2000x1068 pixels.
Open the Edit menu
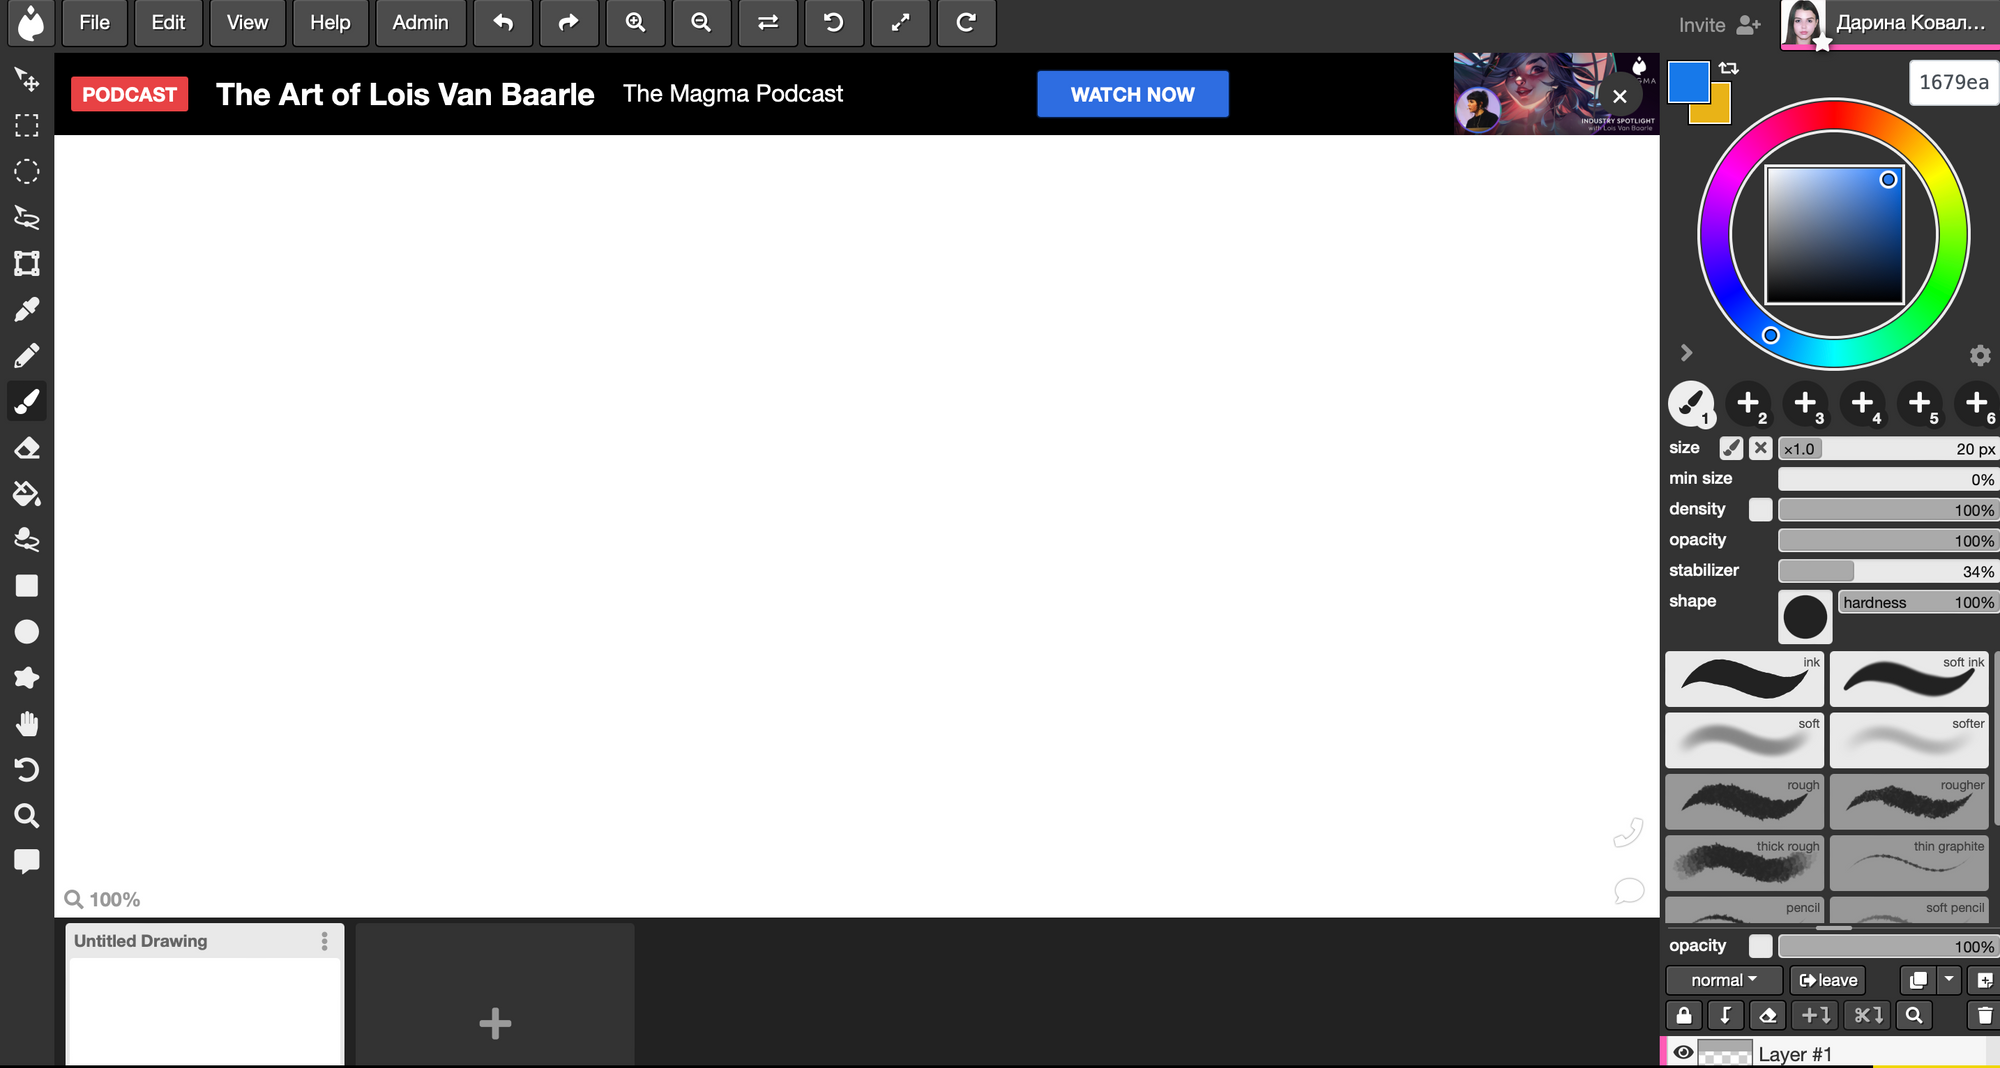point(168,23)
